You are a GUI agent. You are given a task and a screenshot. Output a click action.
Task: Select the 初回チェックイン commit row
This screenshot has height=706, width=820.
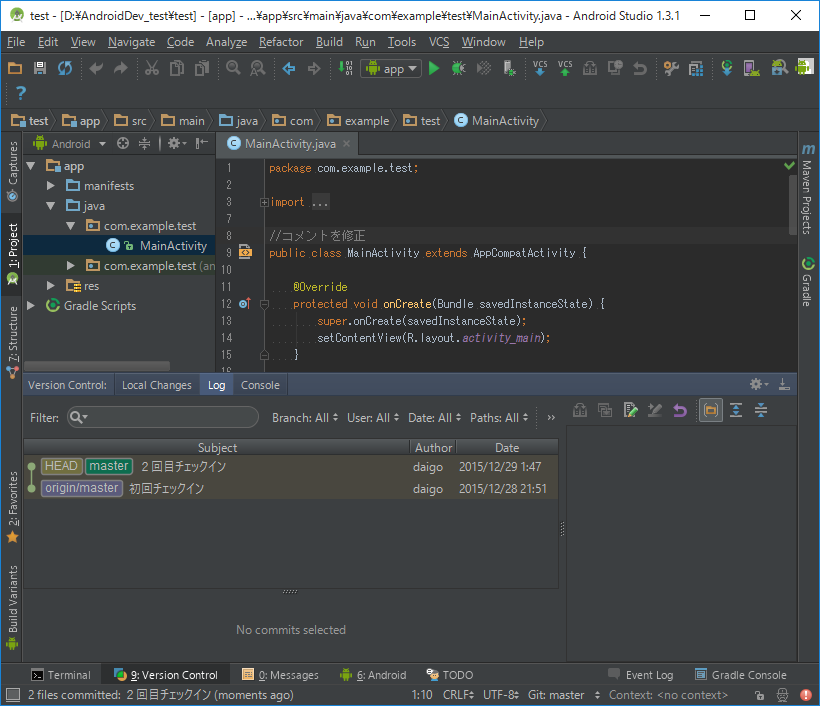coord(291,488)
